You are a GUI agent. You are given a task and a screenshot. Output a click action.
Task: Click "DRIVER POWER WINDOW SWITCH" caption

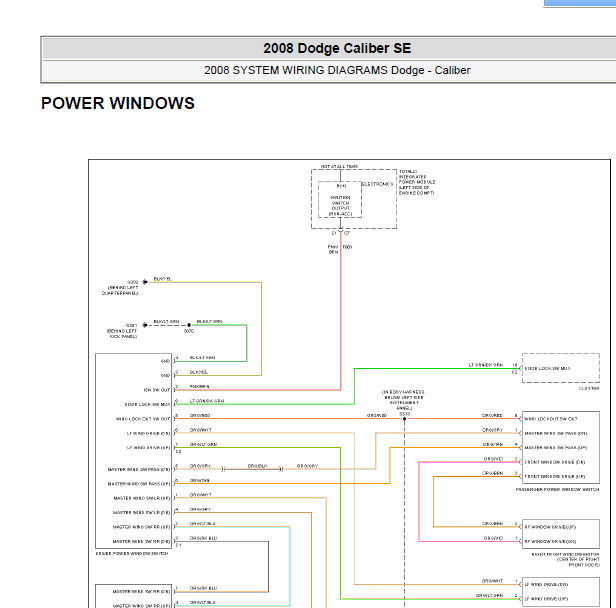(x=132, y=553)
